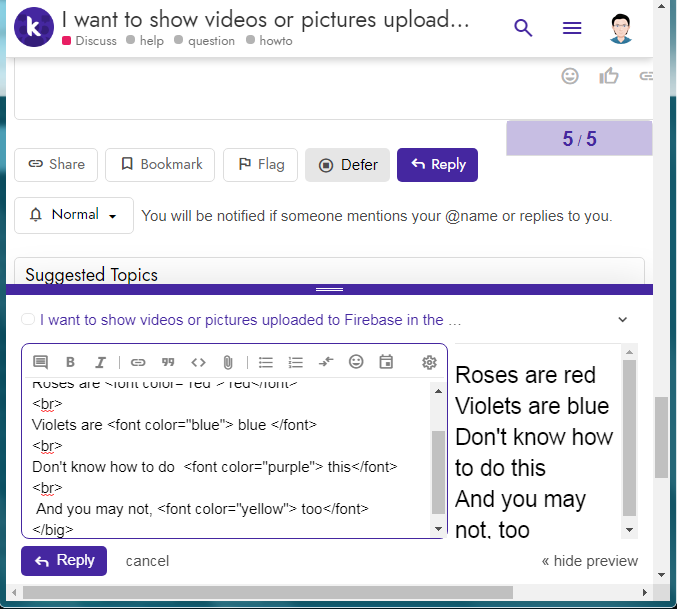The image size is (677, 609).
Task: Apply bold formatting in composer toolbar
Action: [70, 362]
